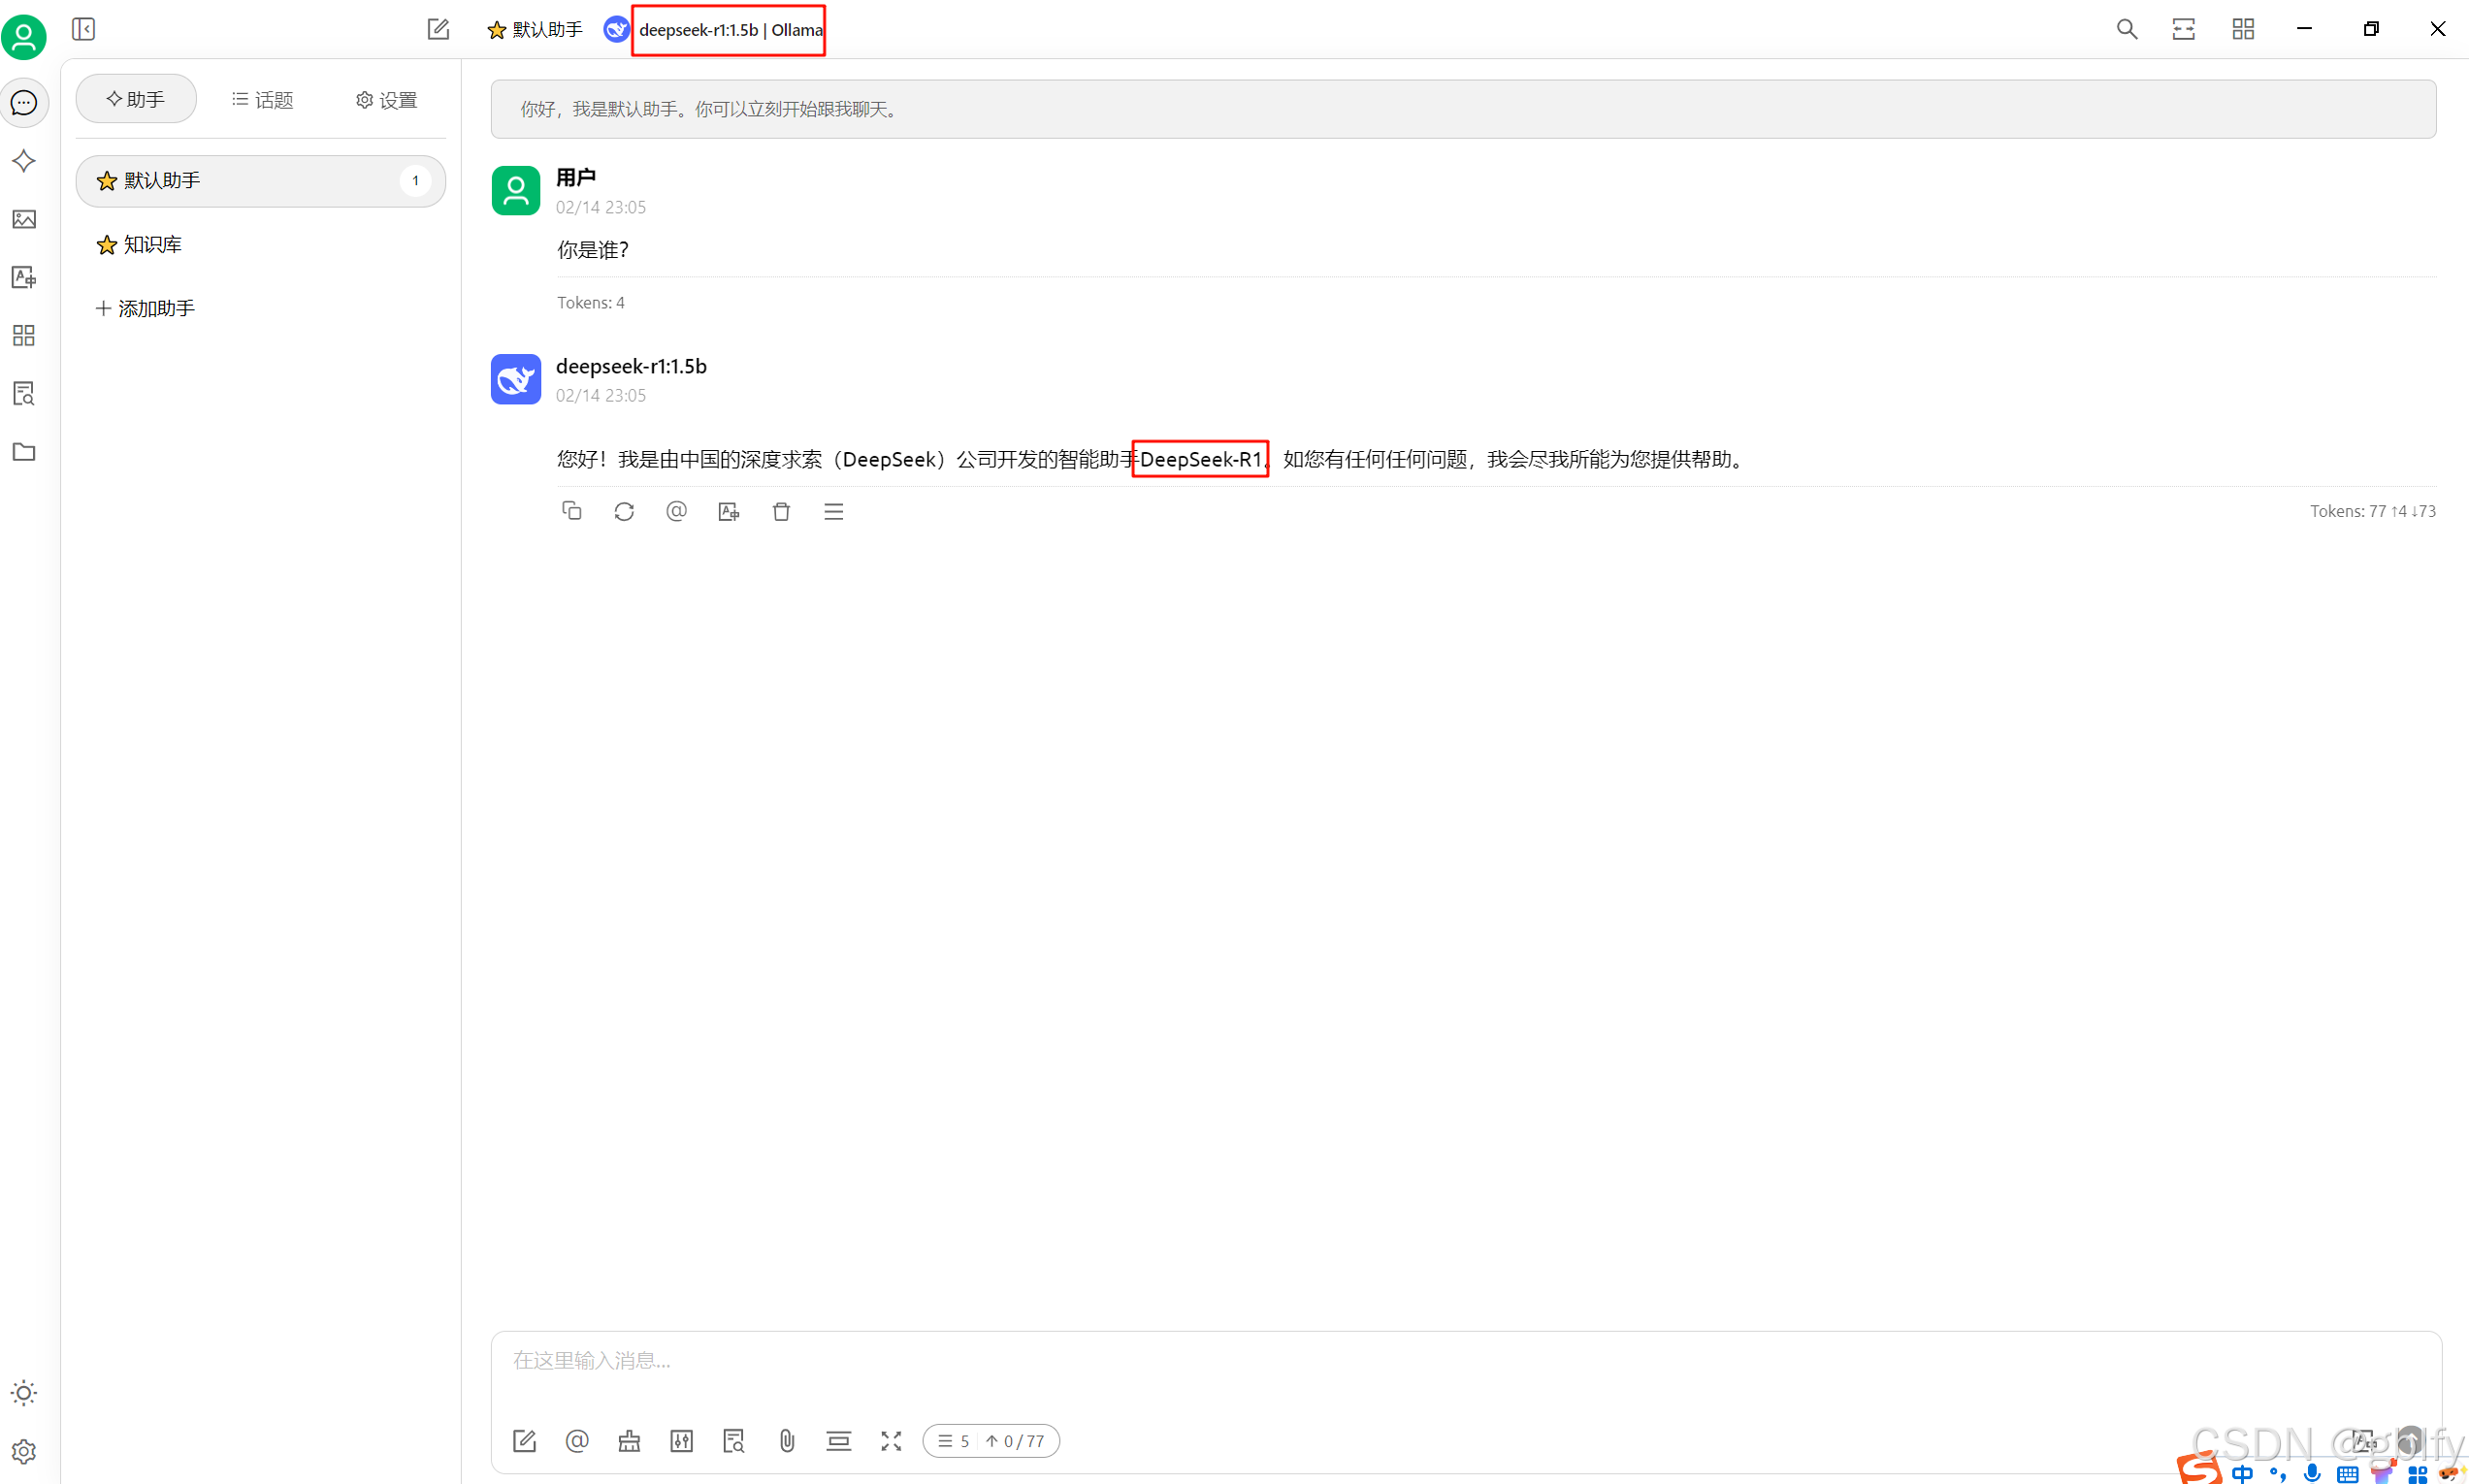Viewport: 2469px width, 1484px height.
Task: Focus the message input field
Action: point(1400,1360)
